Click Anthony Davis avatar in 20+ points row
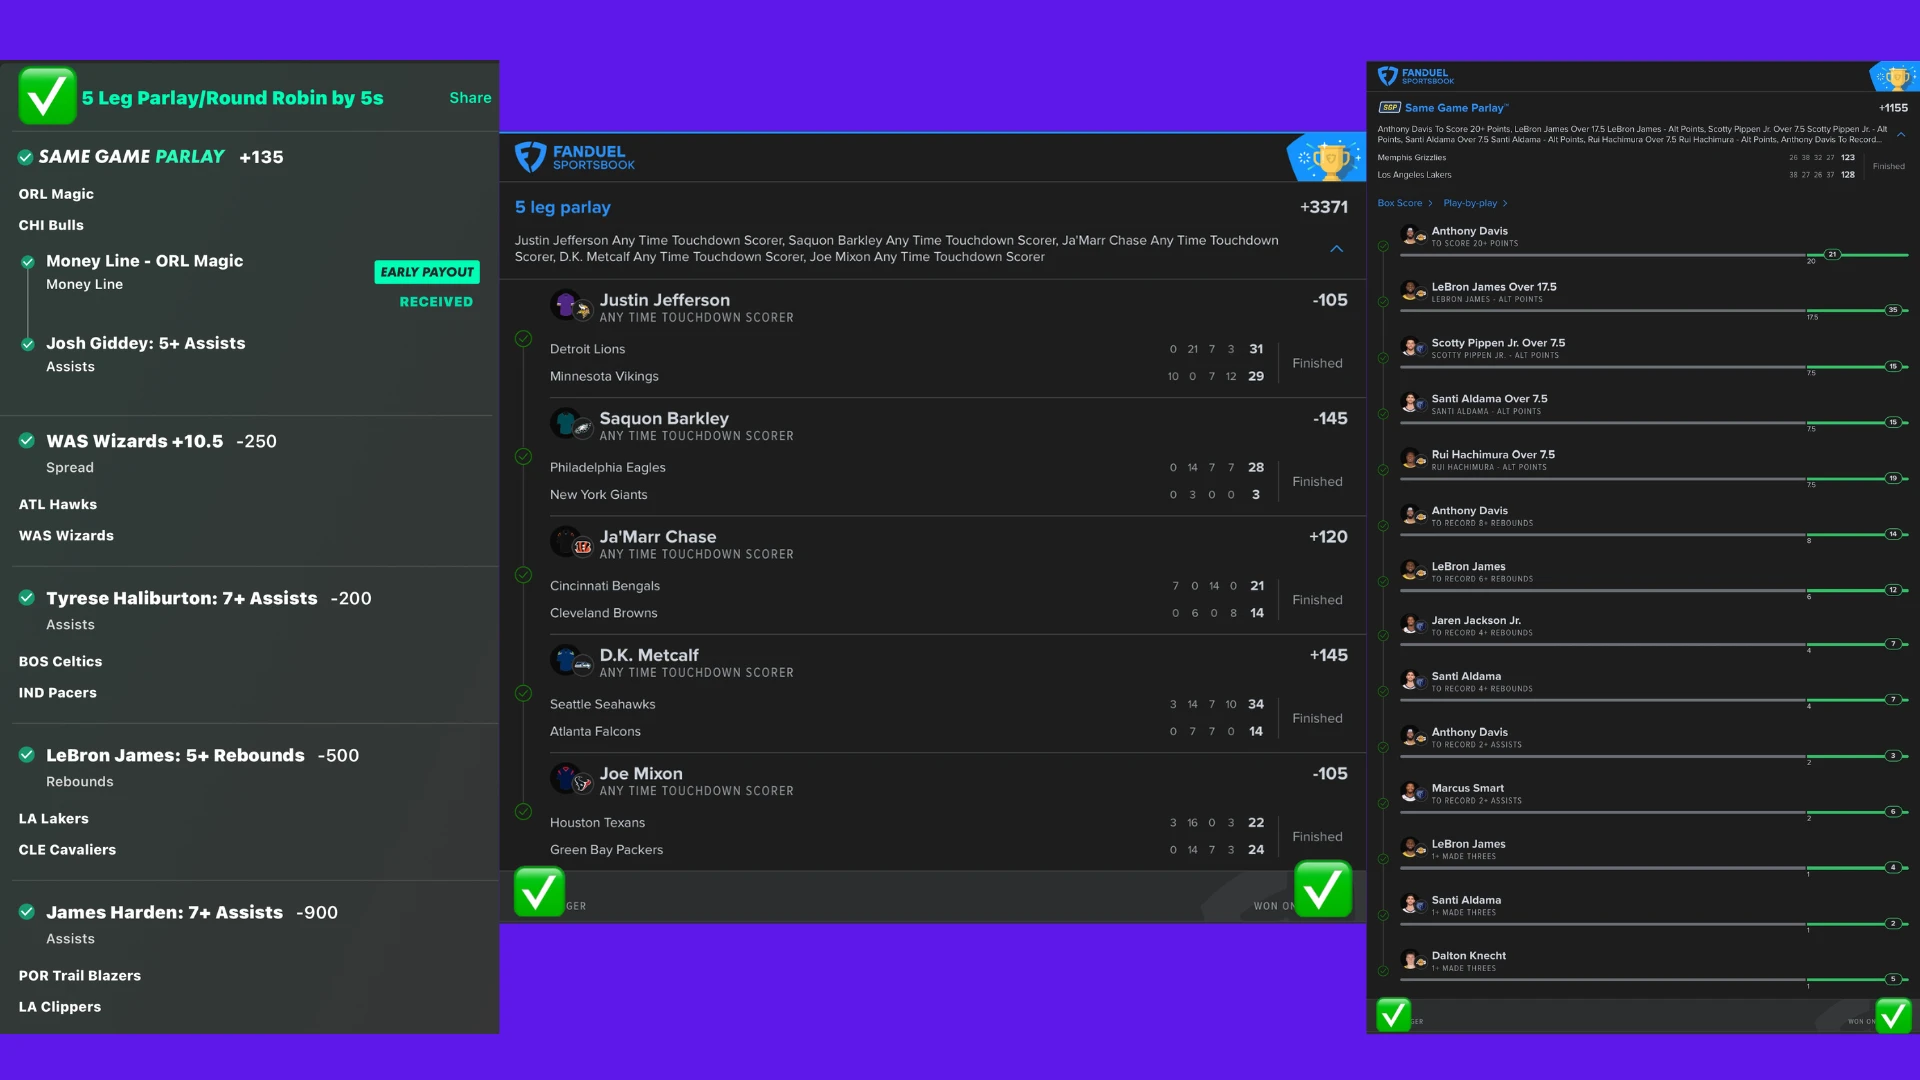The image size is (1920, 1080). (1413, 236)
